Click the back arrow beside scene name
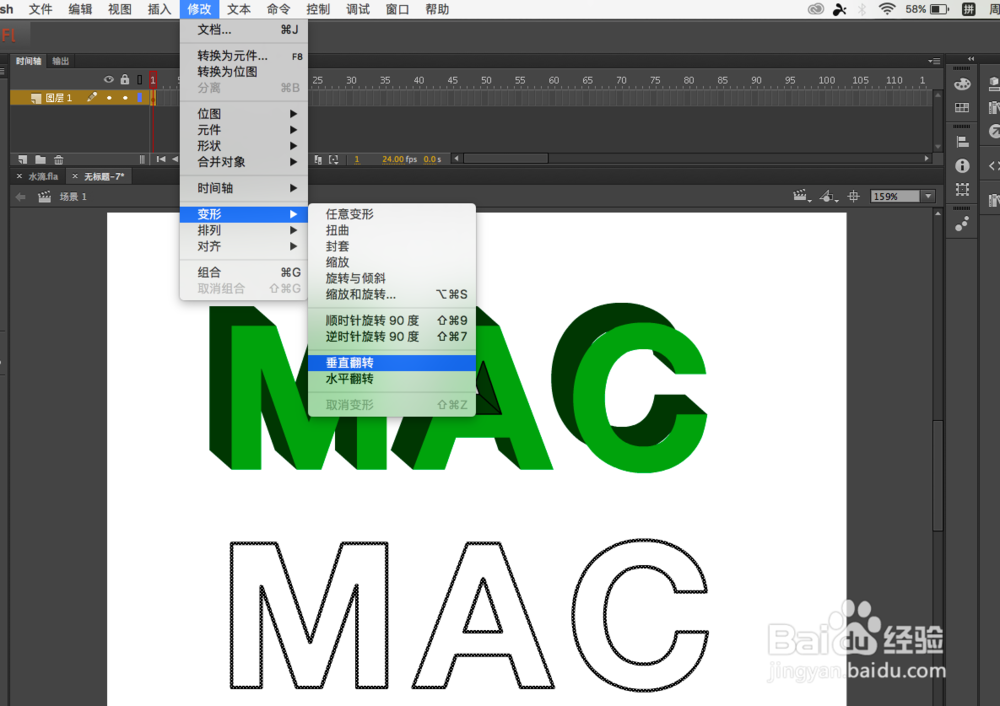The image size is (1000, 706). 20,197
